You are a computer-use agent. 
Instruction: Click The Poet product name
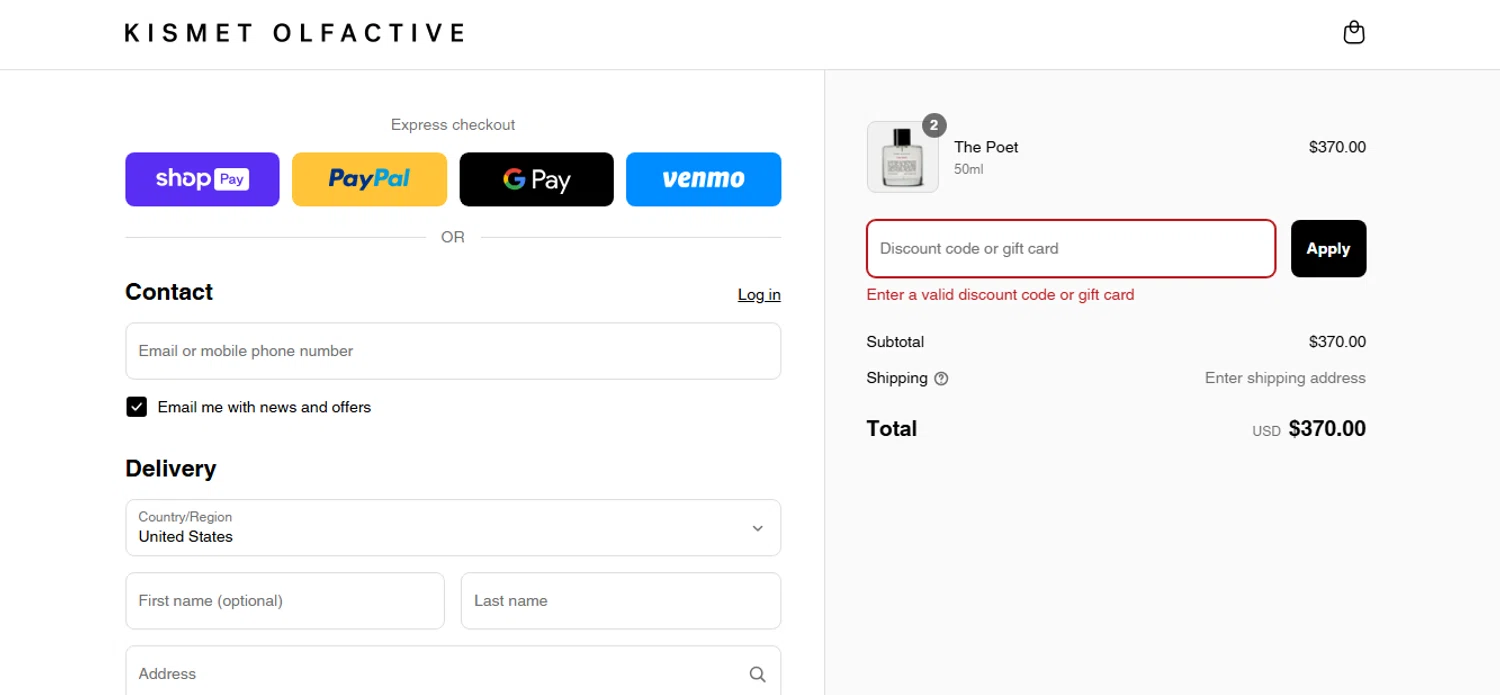tap(986, 147)
